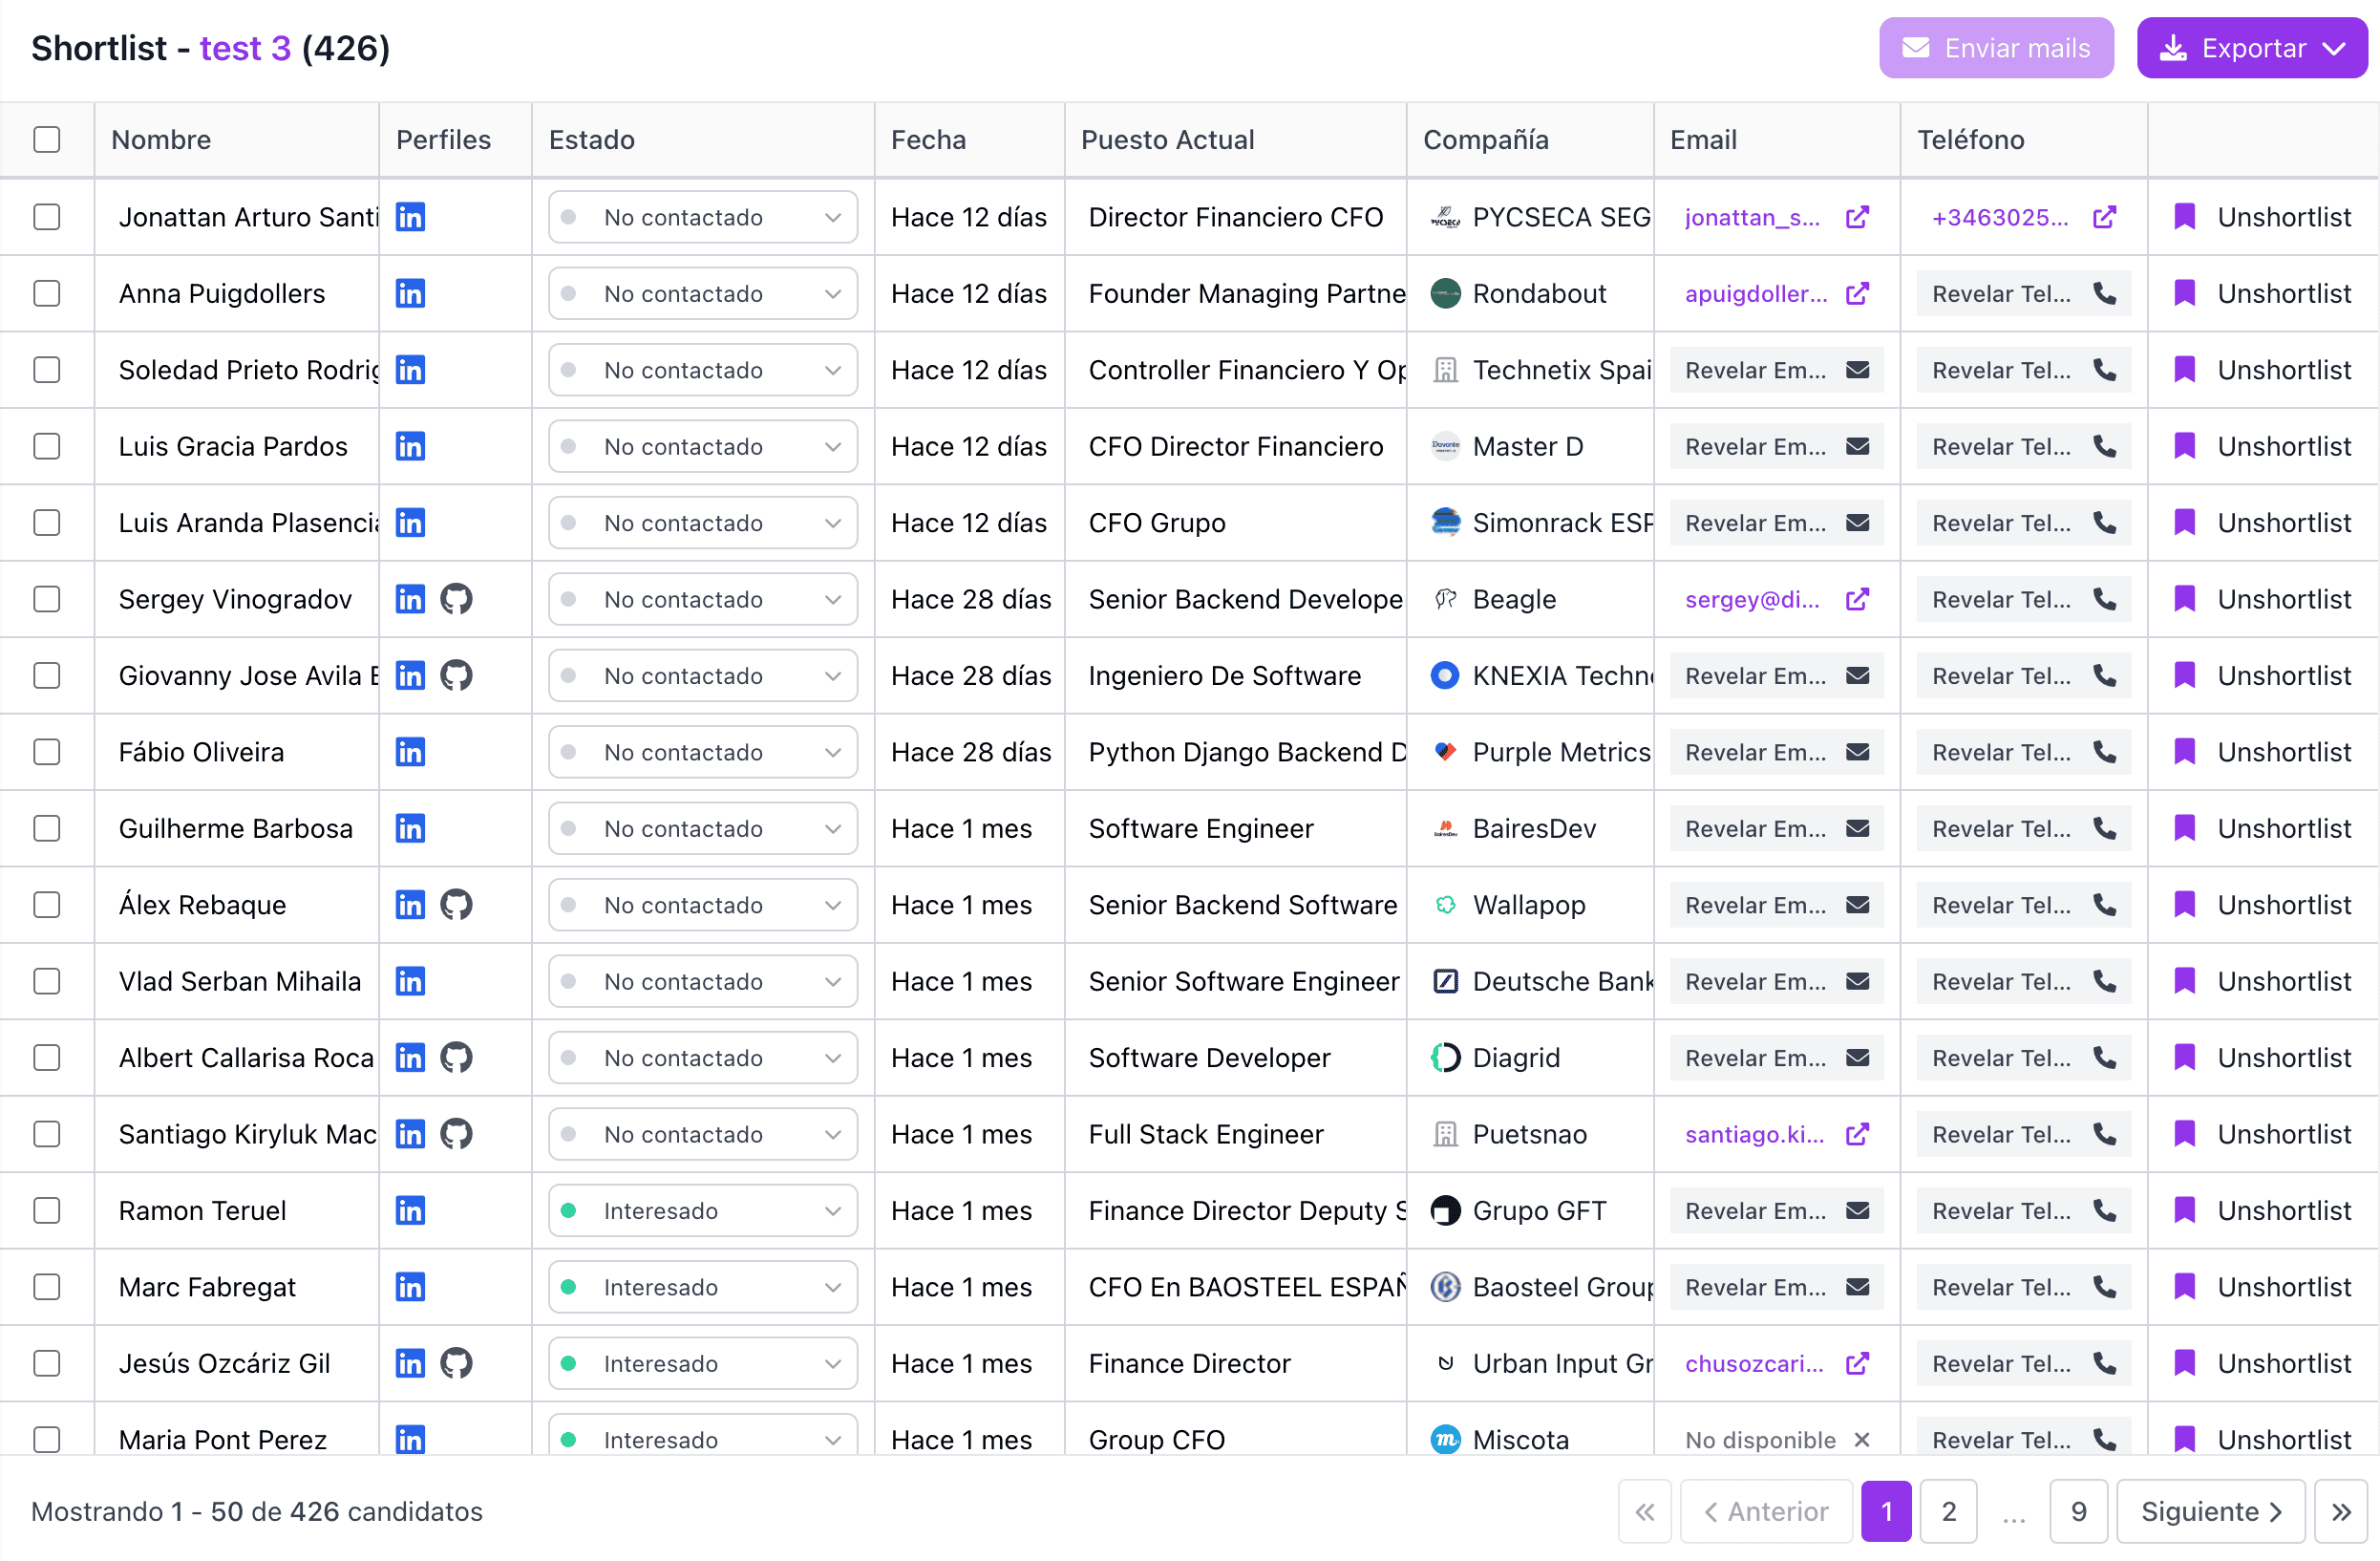
Task: Open Jonattan's phone number external link icon
Action: click(x=2104, y=217)
